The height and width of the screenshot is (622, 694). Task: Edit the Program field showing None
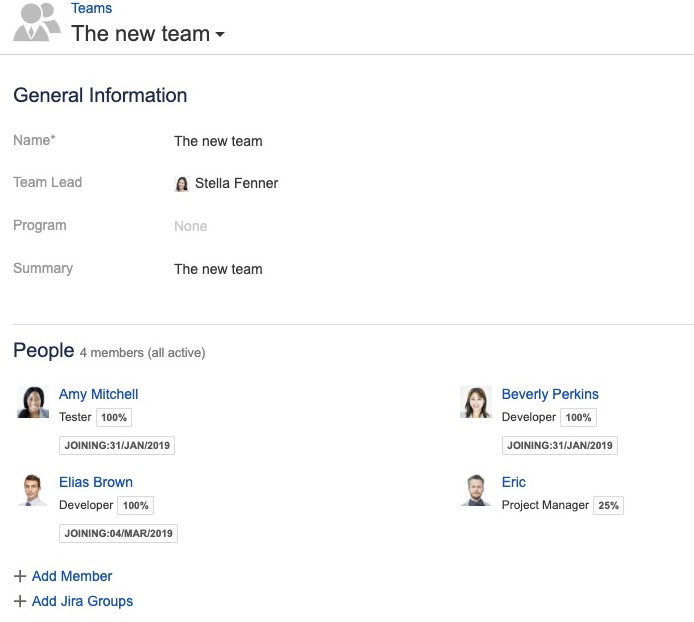click(x=190, y=226)
